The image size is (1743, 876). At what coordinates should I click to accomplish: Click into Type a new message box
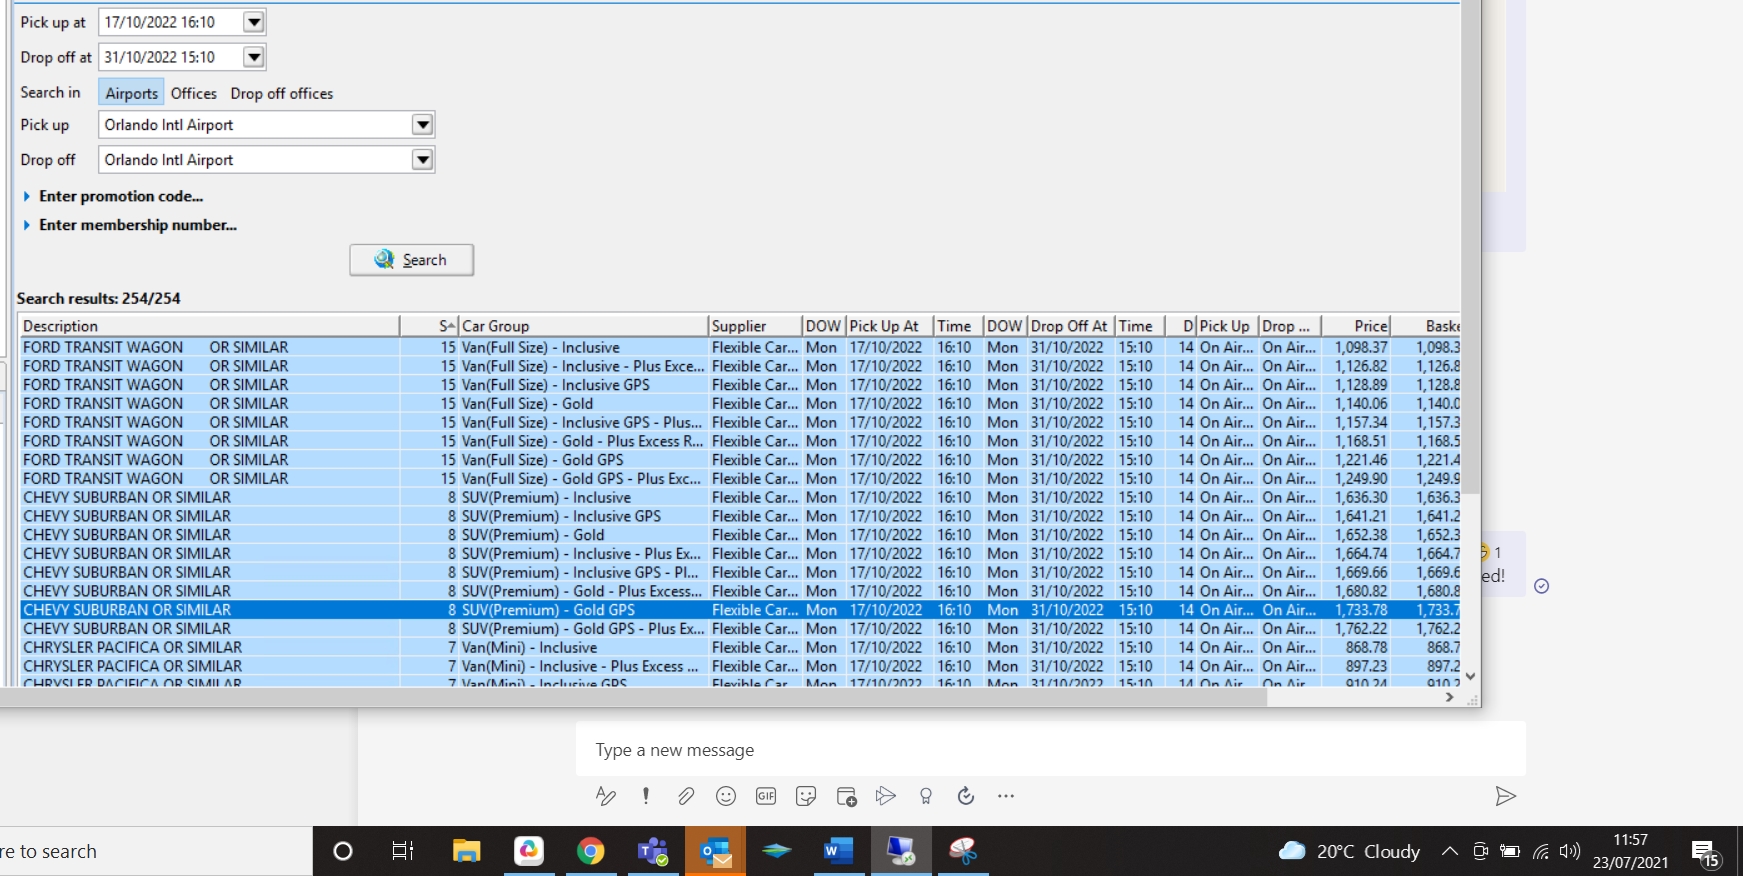pyautogui.click(x=1050, y=750)
